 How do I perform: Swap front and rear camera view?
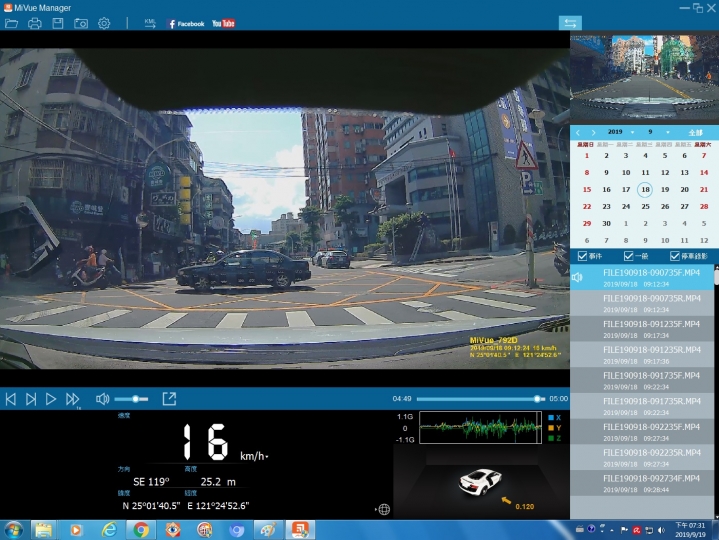click(570, 23)
